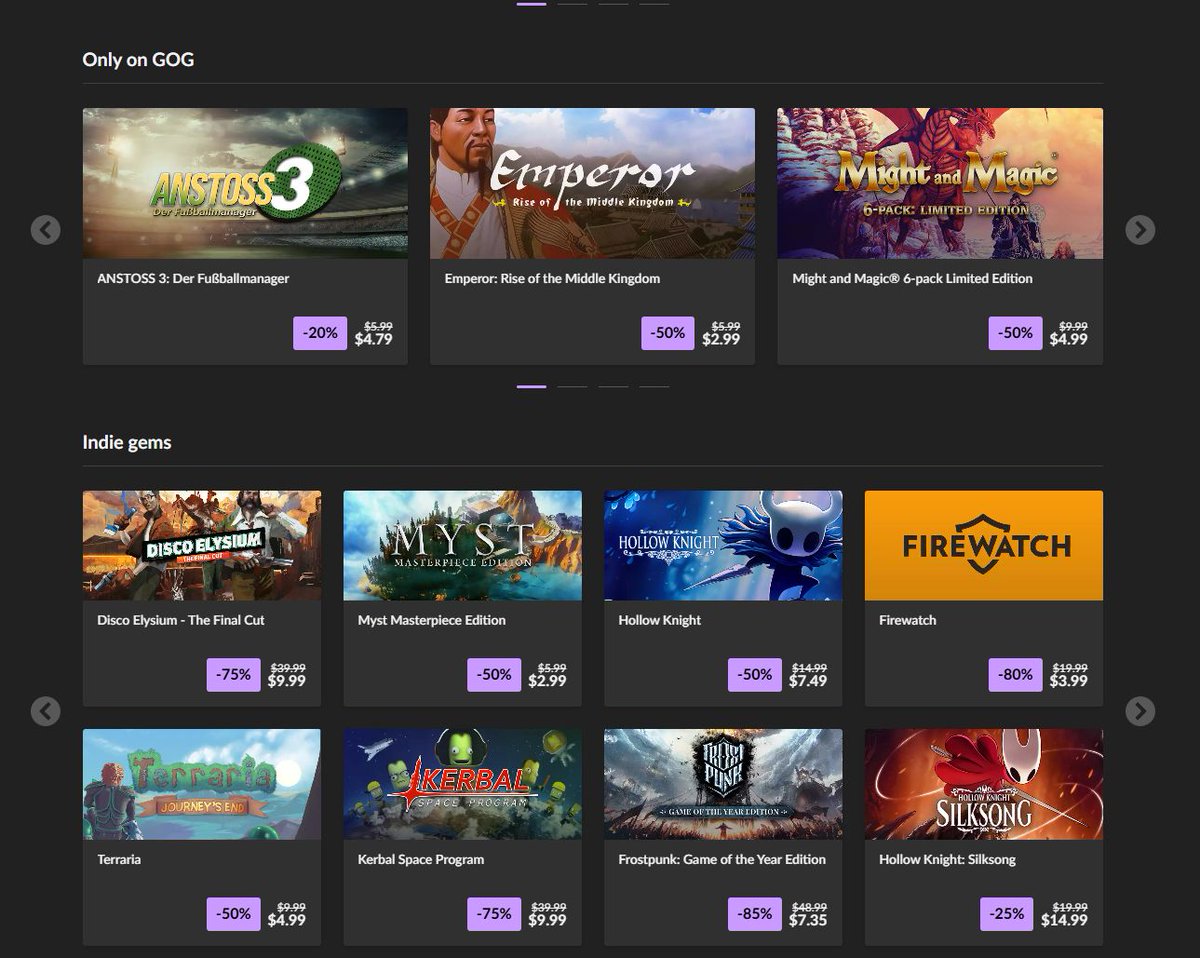Click Hollow Knight: Silksong title text

coord(947,859)
